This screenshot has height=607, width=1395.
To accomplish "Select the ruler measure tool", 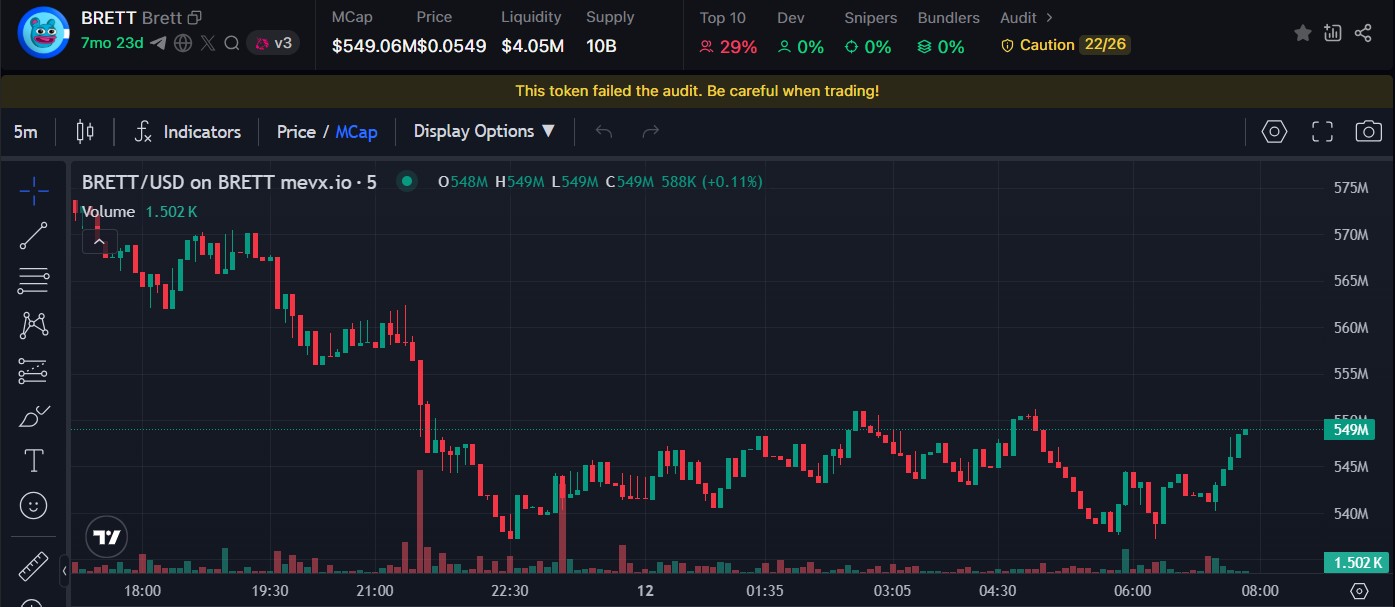I will [x=33, y=567].
